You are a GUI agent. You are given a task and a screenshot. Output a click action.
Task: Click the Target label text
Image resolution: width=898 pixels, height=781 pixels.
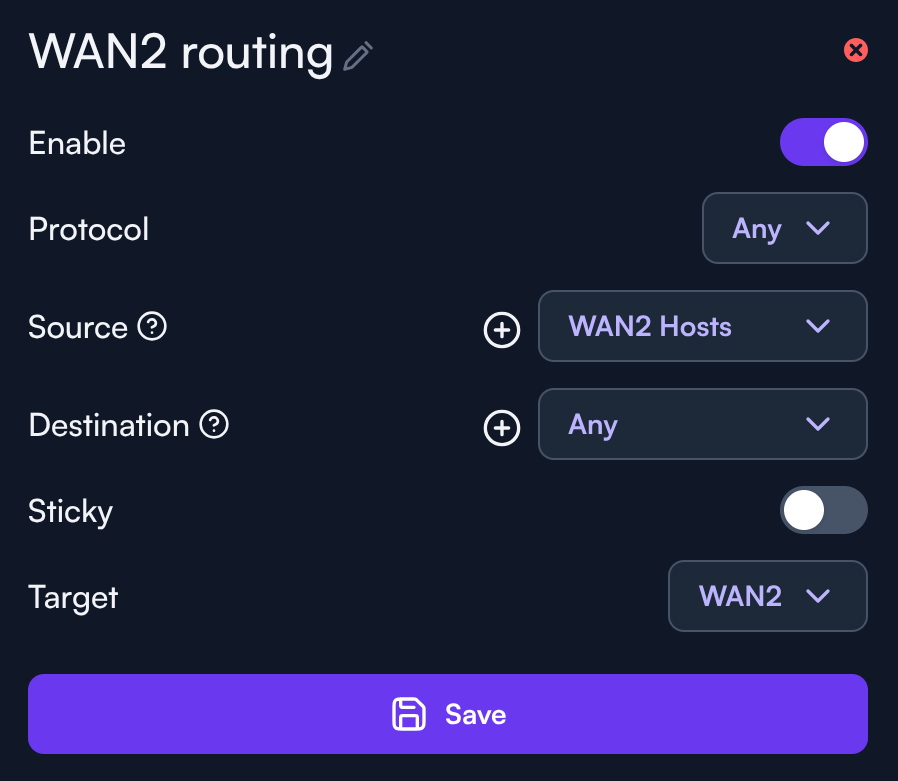click(74, 597)
